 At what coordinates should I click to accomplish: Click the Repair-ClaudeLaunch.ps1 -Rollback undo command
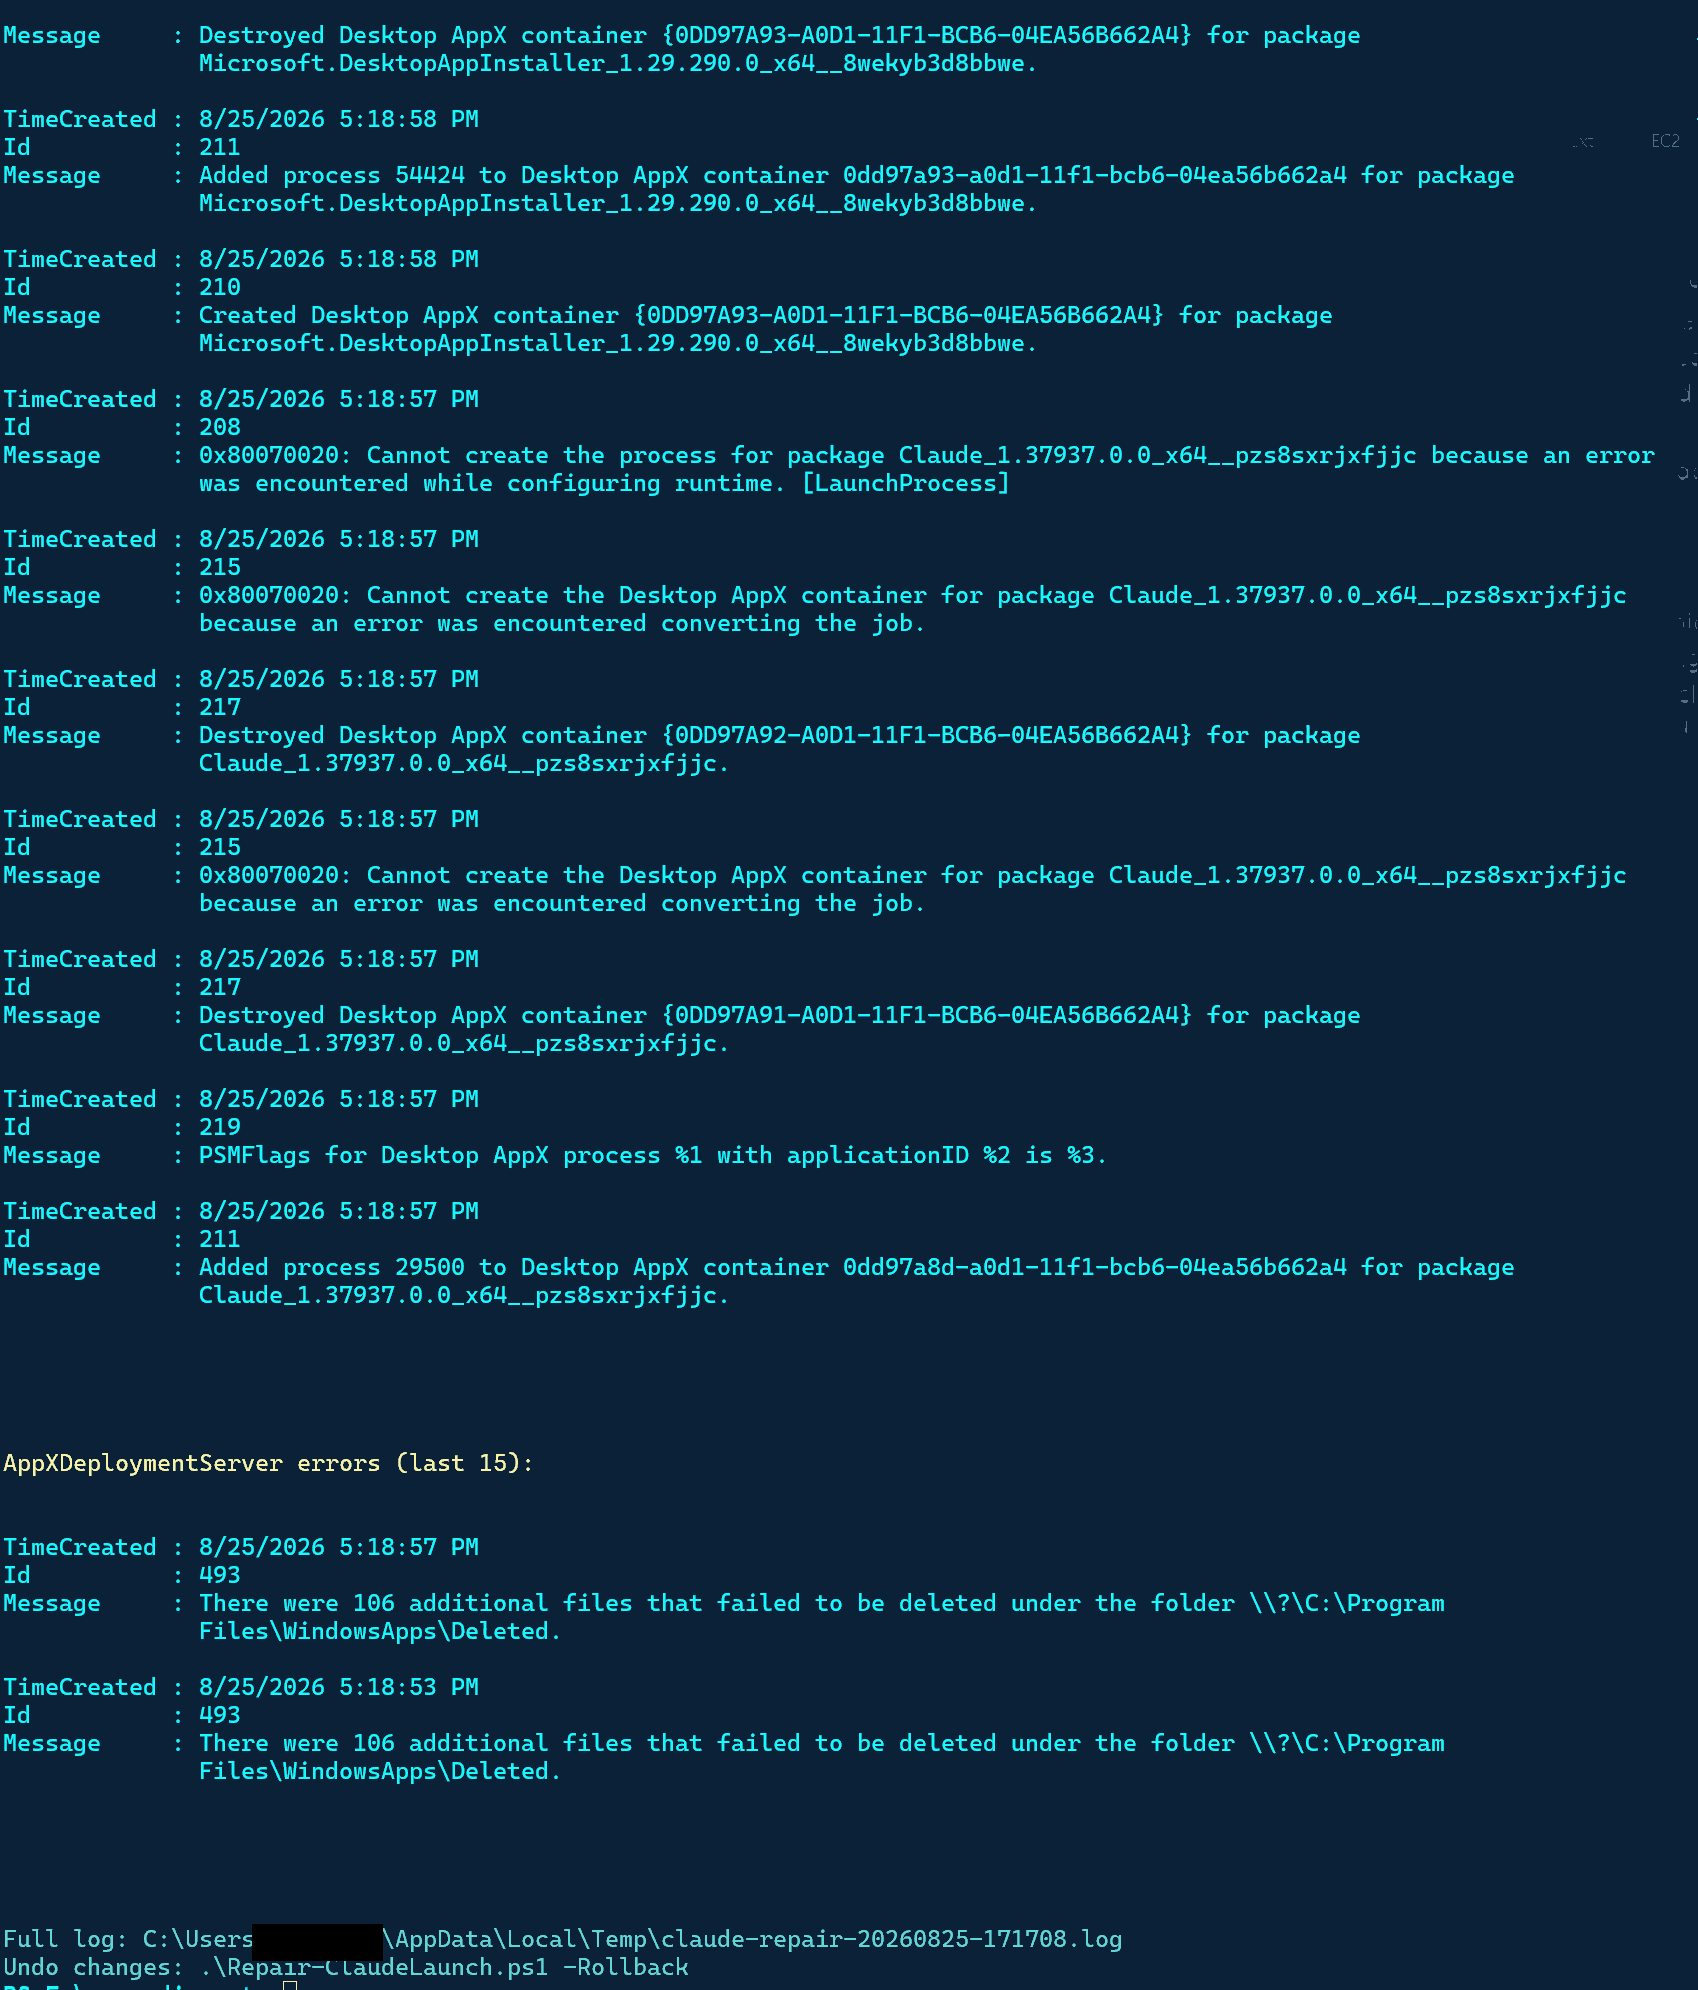pyautogui.click(x=444, y=1967)
